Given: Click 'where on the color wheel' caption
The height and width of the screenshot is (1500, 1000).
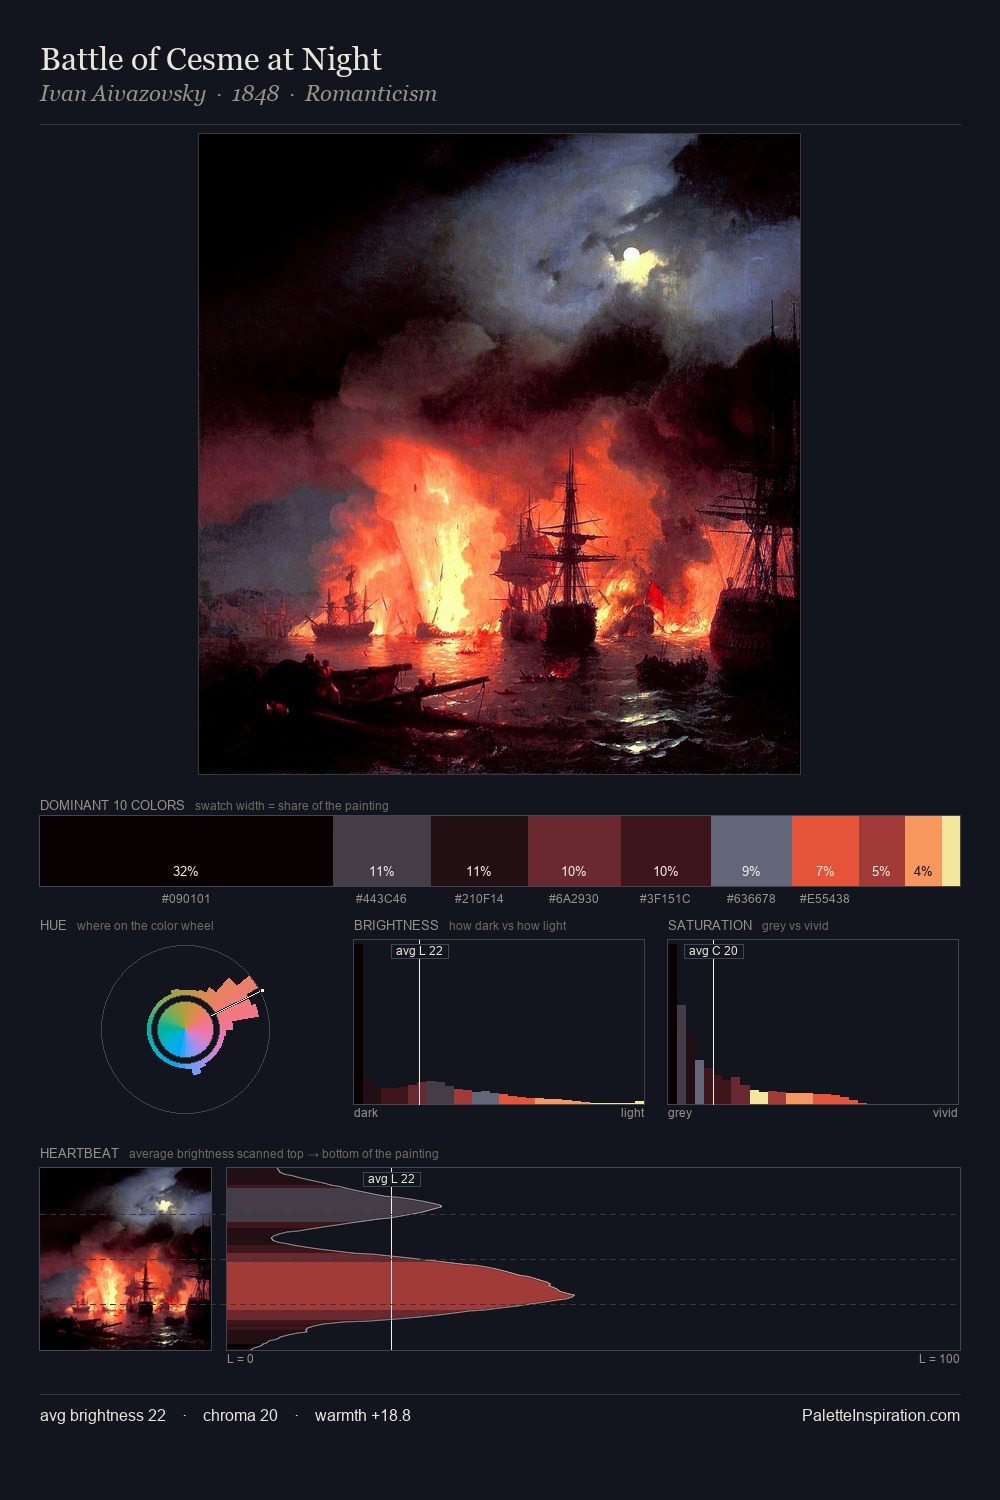Looking at the screenshot, I should pos(145,926).
